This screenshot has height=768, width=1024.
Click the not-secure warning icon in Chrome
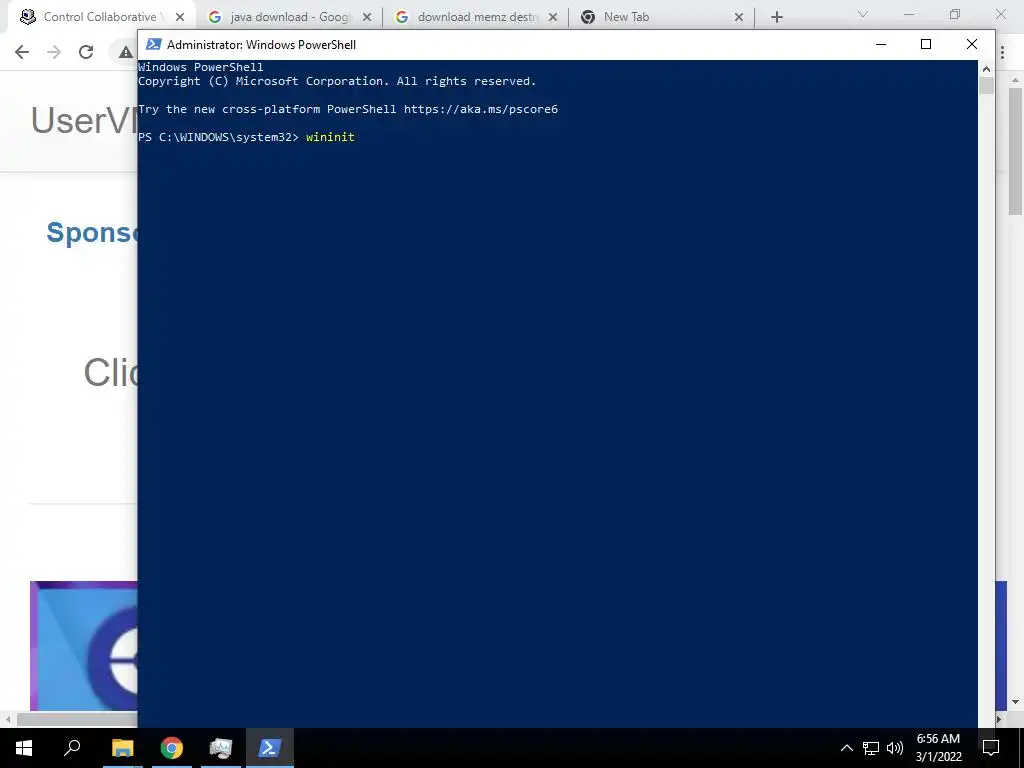click(x=125, y=52)
